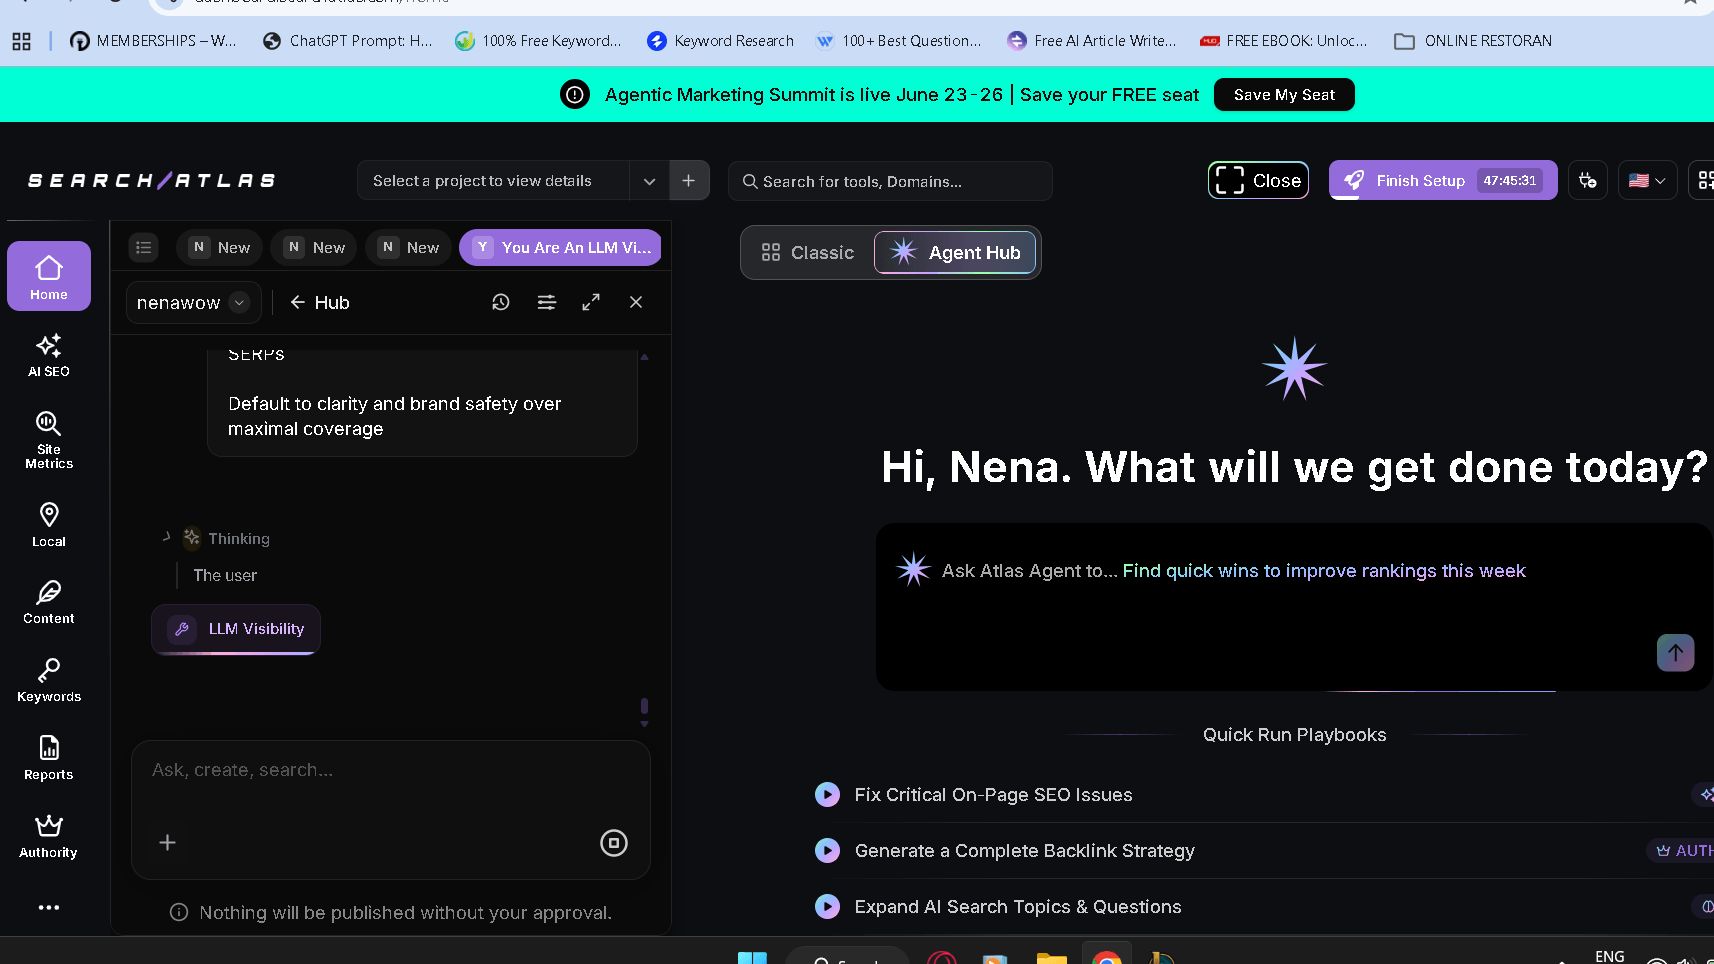Image resolution: width=1714 pixels, height=964 pixels.
Task: Focus the Search for tools, Domains field
Action: 890,181
